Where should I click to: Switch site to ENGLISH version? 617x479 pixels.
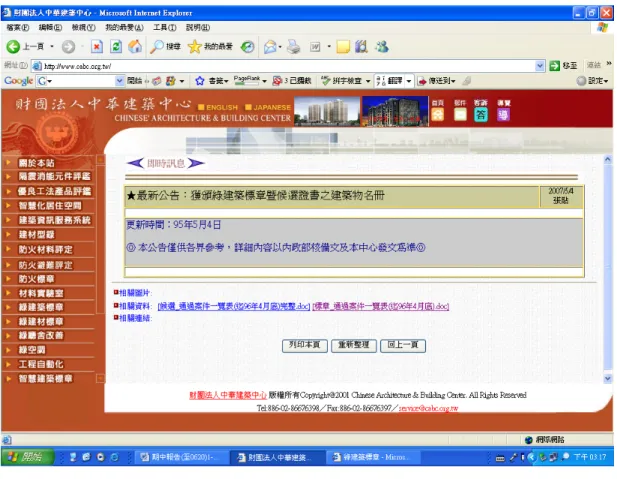pos(218,107)
